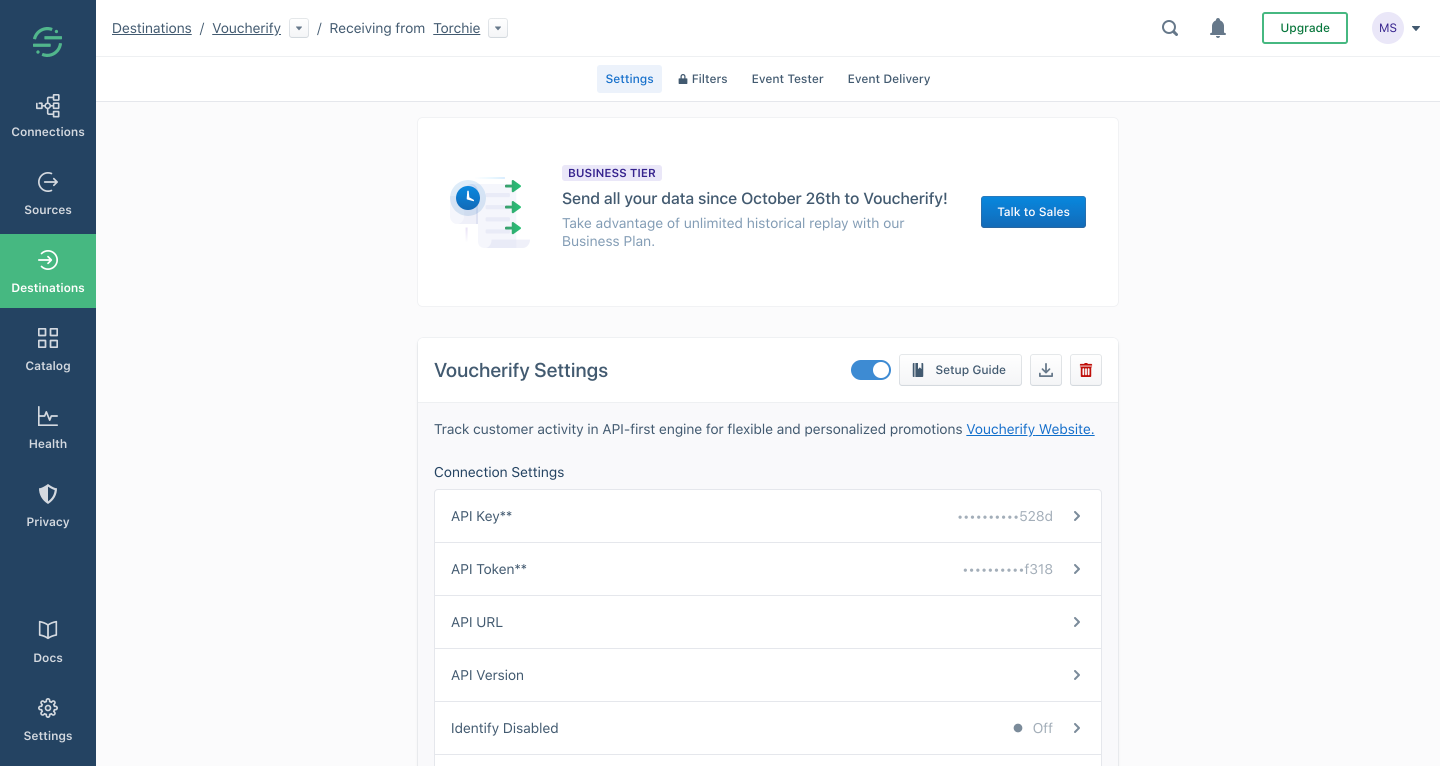Image resolution: width=1440 pixels, height=766 pixels.
Task: Click the BUSINESS TIER badge
Action: tap(612, 173)
